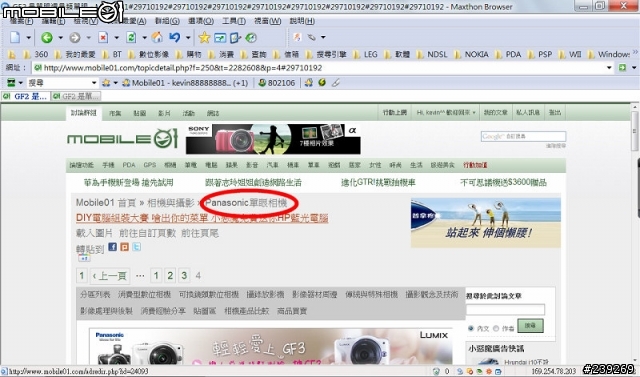Screen dimensions: 640x377
Task: Share to Twitter icon
Action: point(137,247)
